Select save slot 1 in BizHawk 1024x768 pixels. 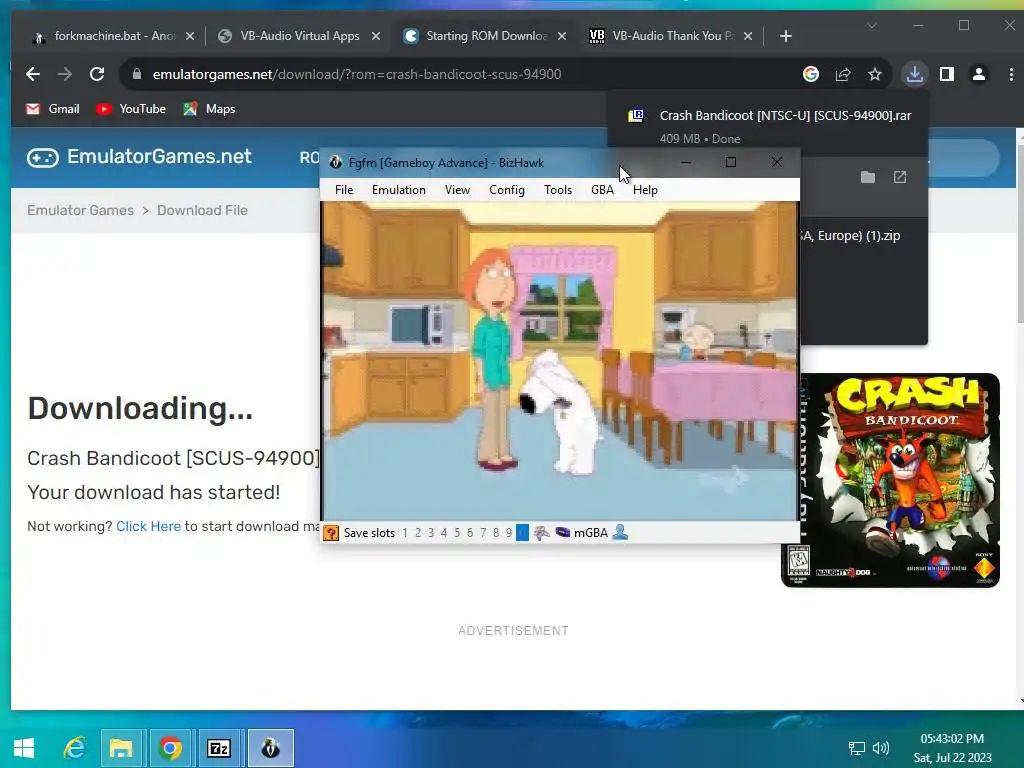(405, 533)
